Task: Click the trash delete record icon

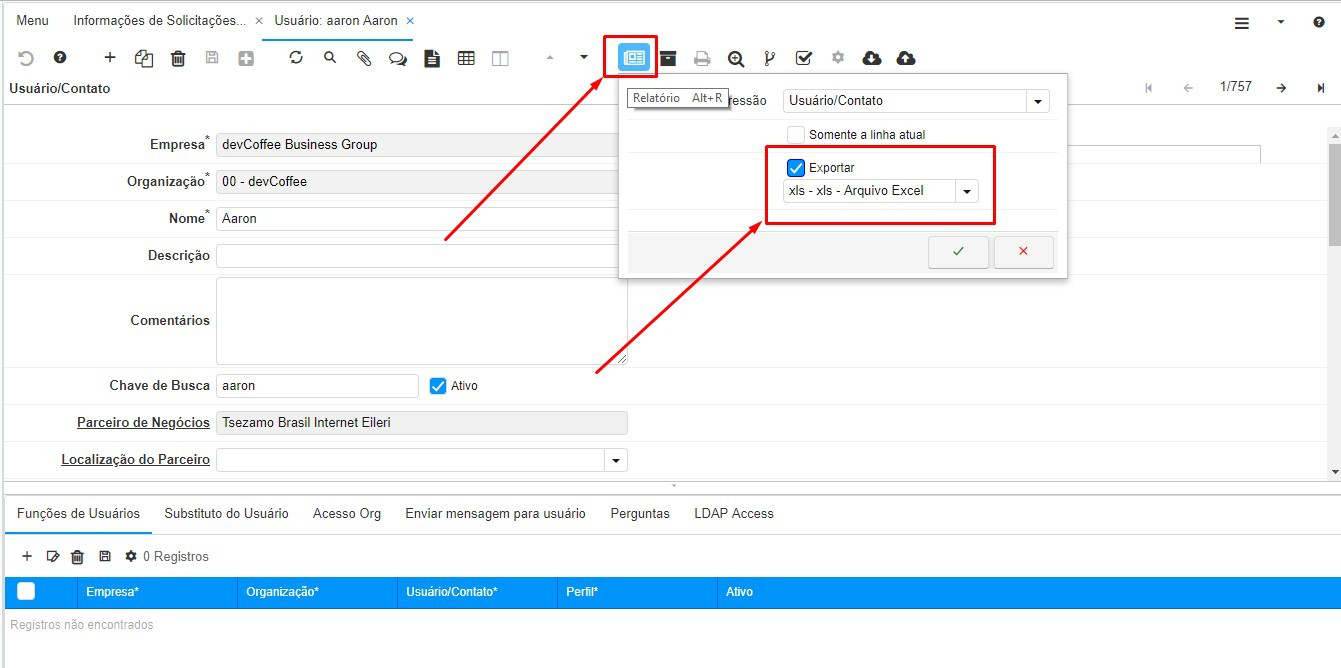Action: tap(178, 58)
